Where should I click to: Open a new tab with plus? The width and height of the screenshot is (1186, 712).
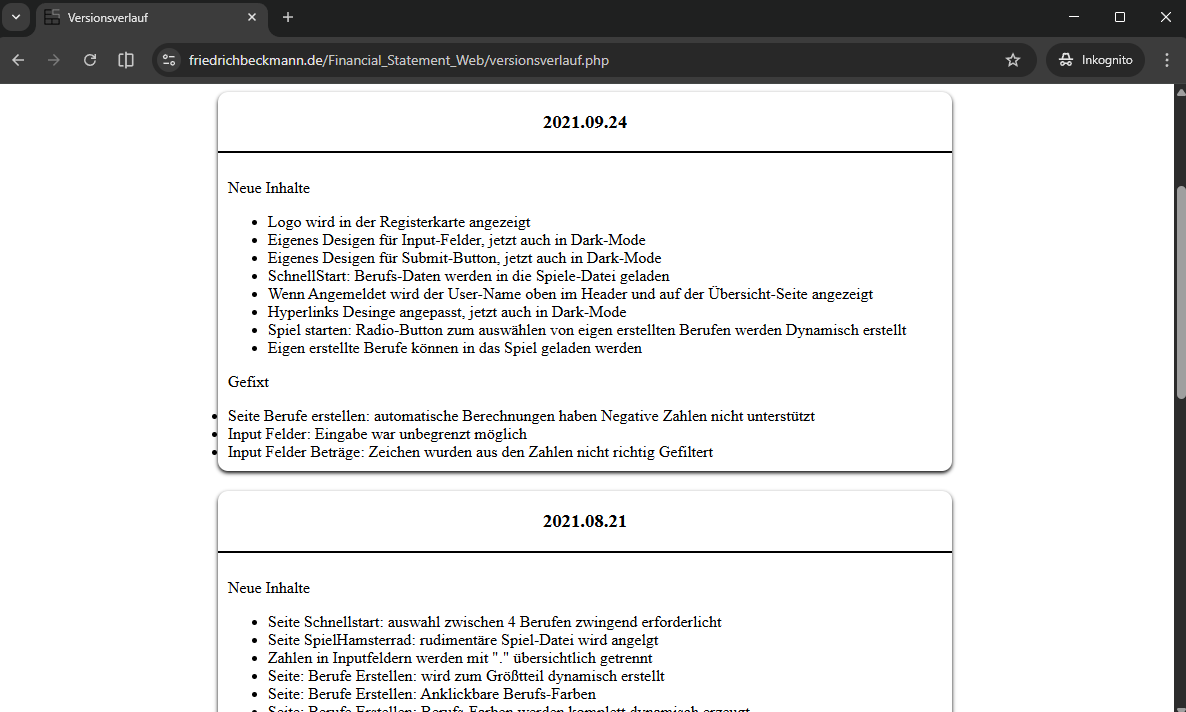pyautogui.click(x=287, y=17)
